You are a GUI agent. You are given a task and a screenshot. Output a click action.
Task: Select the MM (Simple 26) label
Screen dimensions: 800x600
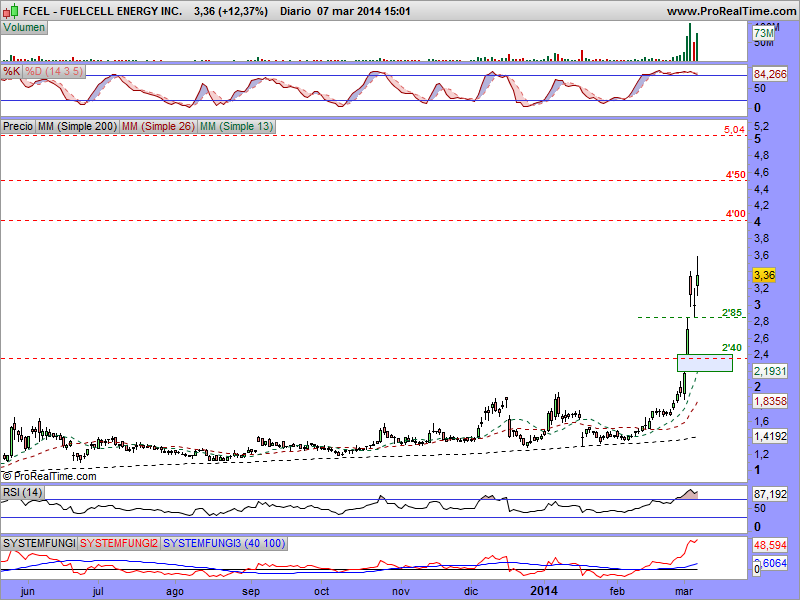[x=156, y=127]
